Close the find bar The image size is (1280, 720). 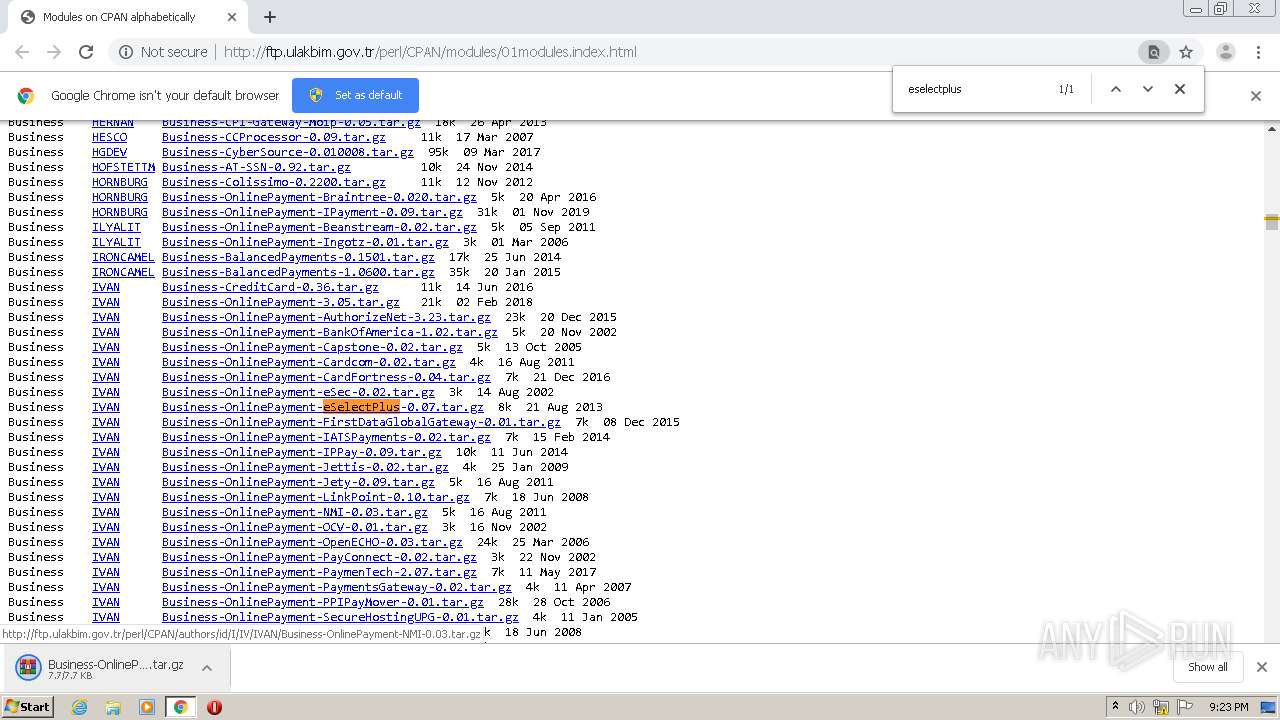pos(1180,89)
